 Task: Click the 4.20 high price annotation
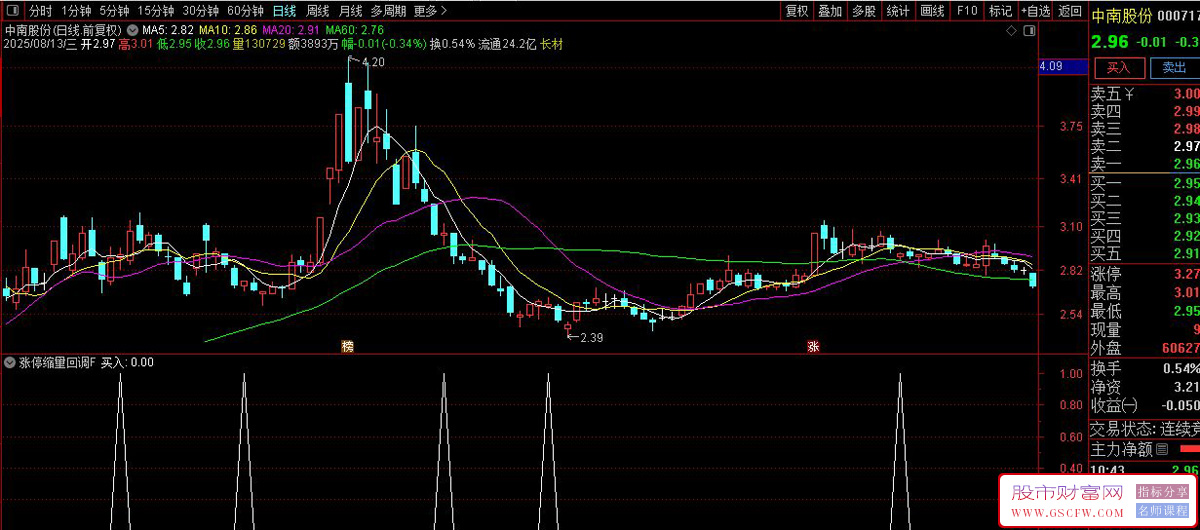click(x=373, y=62)
